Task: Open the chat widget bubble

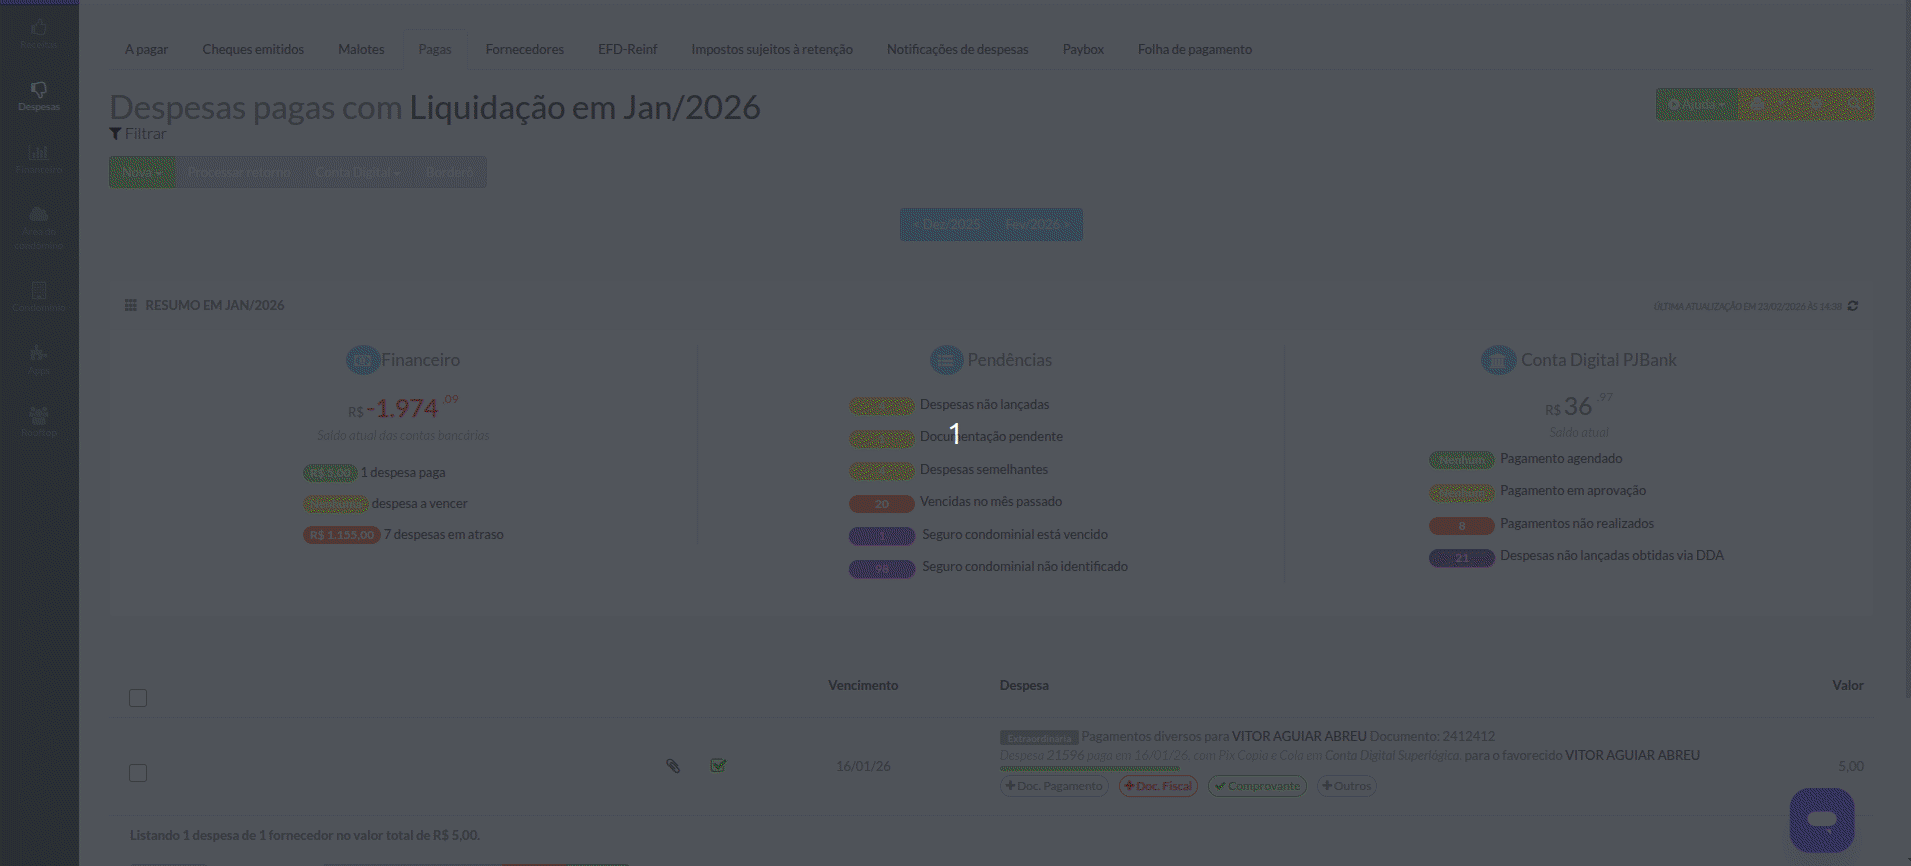Action: pos(1822,820)
